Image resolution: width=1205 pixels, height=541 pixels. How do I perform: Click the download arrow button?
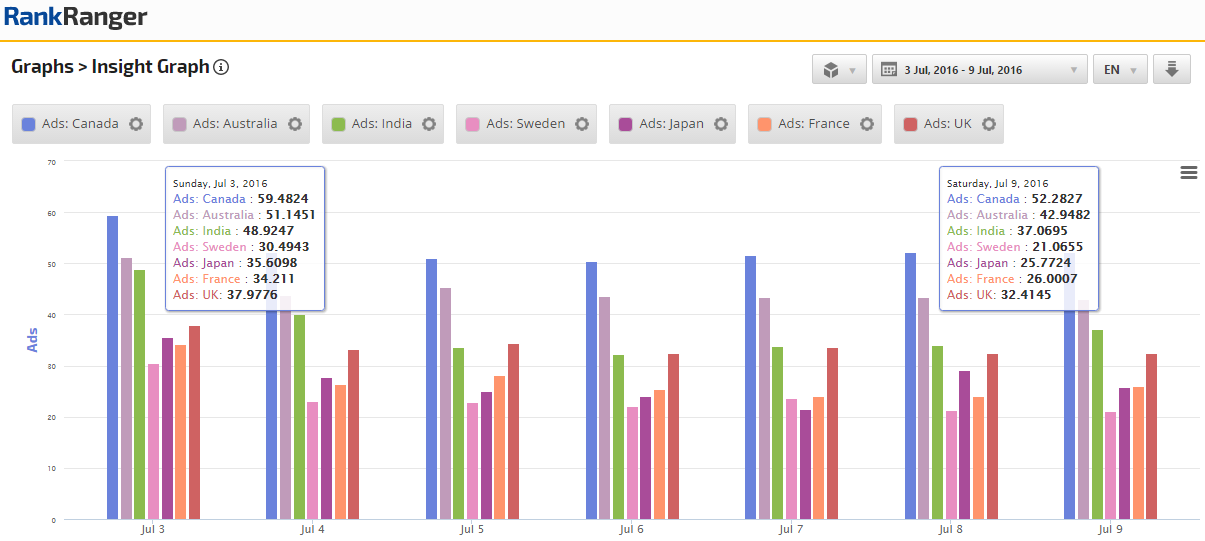point(1171,70)
